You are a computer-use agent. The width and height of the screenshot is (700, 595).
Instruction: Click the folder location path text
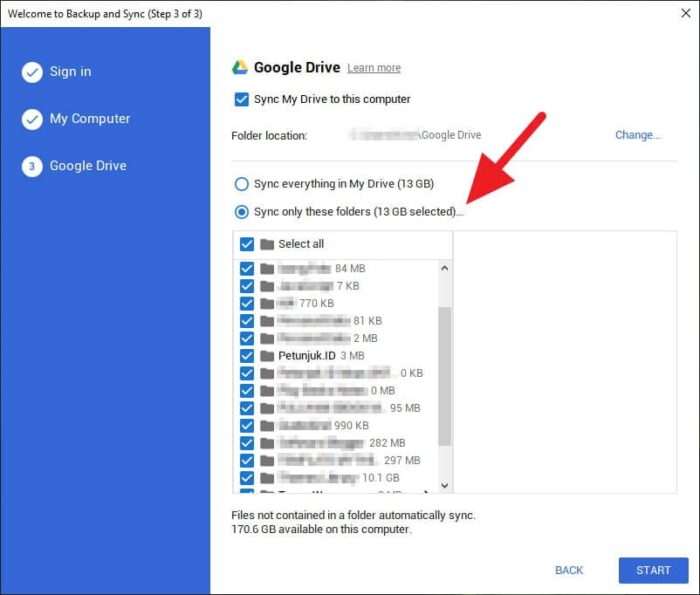[416, 135]
